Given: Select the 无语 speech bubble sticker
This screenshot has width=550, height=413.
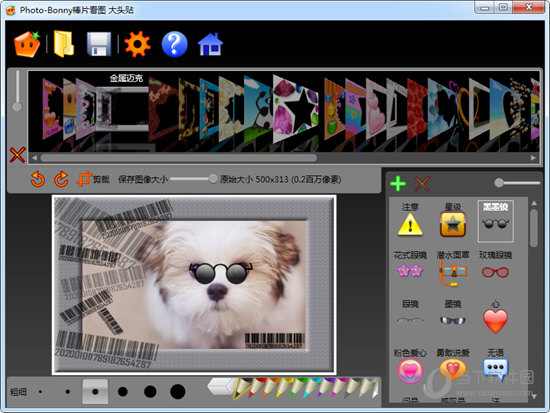Looking at the screenshot, I should coord(495,366).
